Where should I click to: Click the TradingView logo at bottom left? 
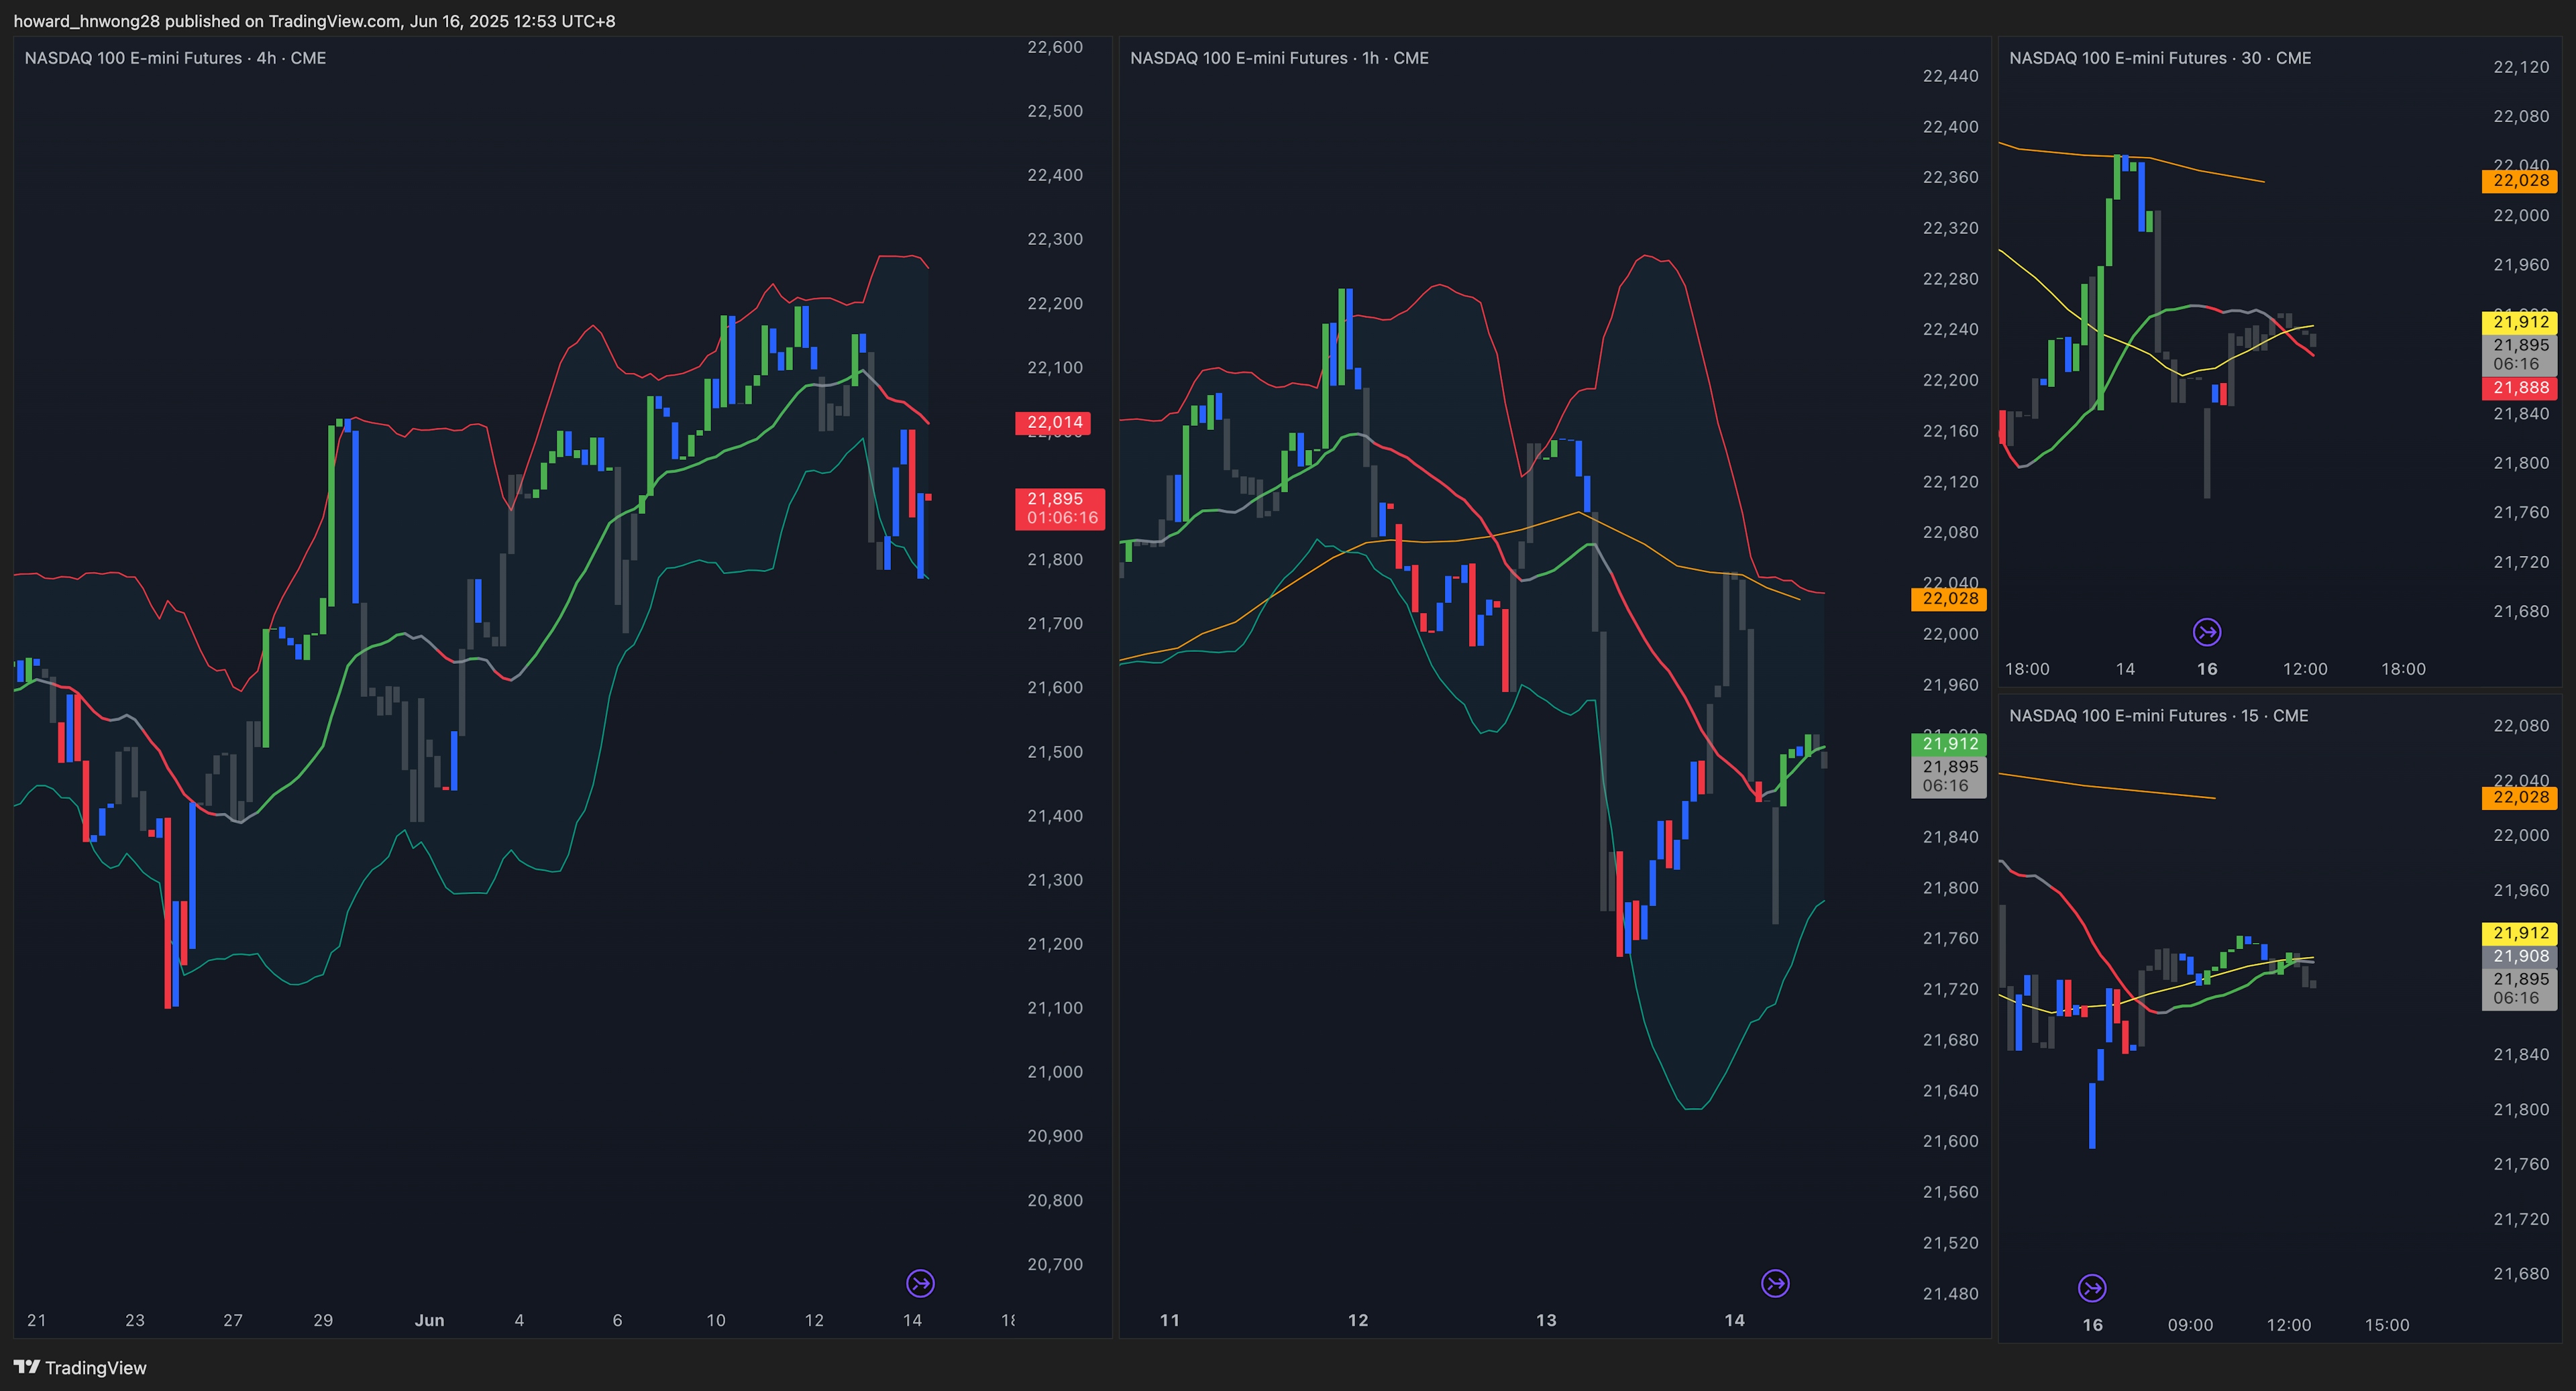(x=80, y=1367)
